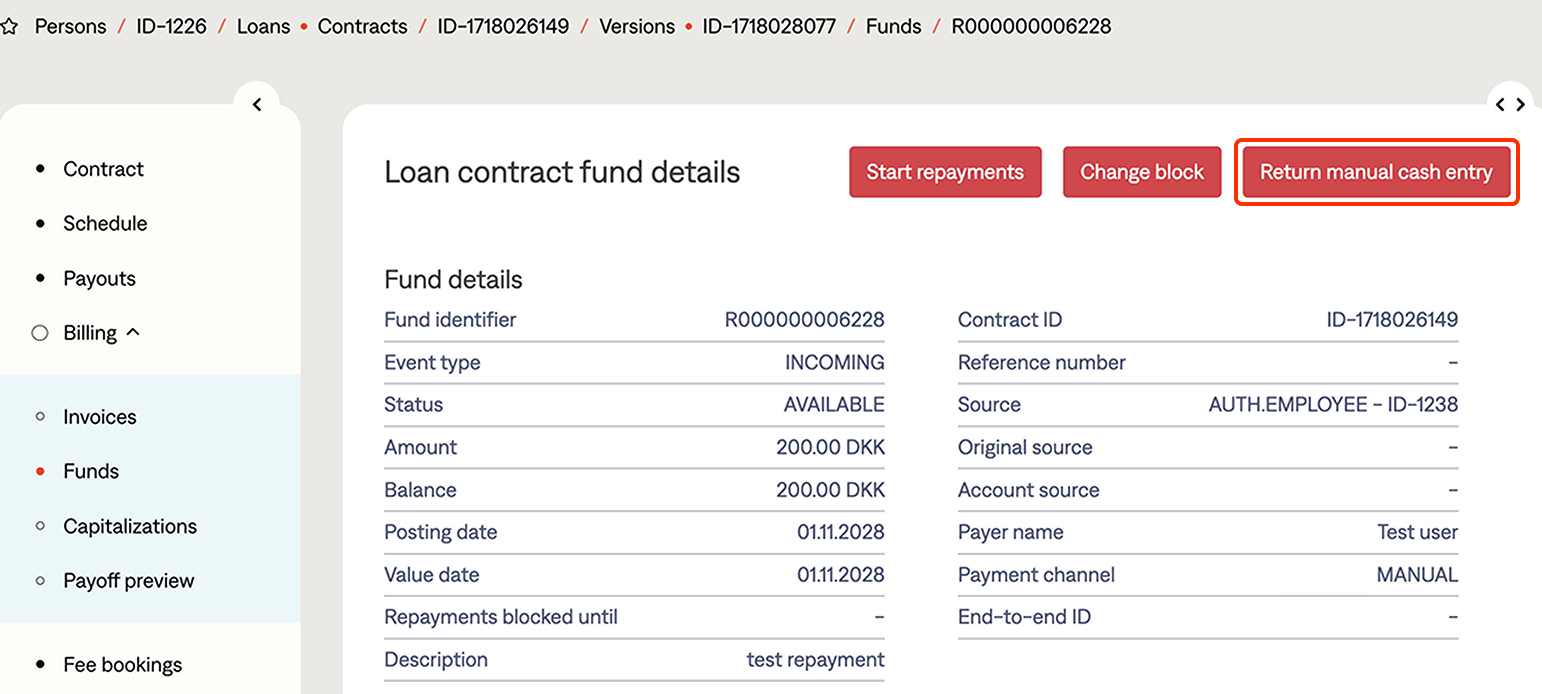Image resolution: width=1542 pixels, height=694 pixels.
Task: Click the Billing radio circle icon
Action: [40, 333]
